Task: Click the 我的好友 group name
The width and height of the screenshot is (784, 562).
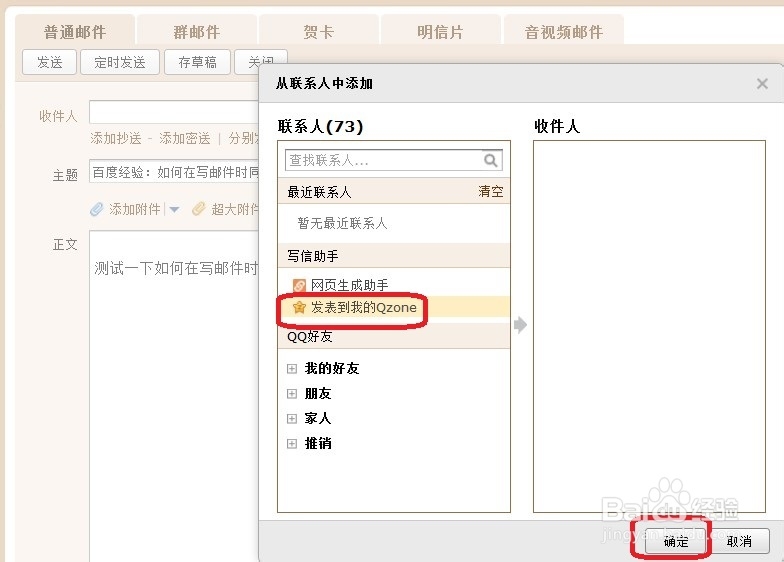Action: click(332, 368)
